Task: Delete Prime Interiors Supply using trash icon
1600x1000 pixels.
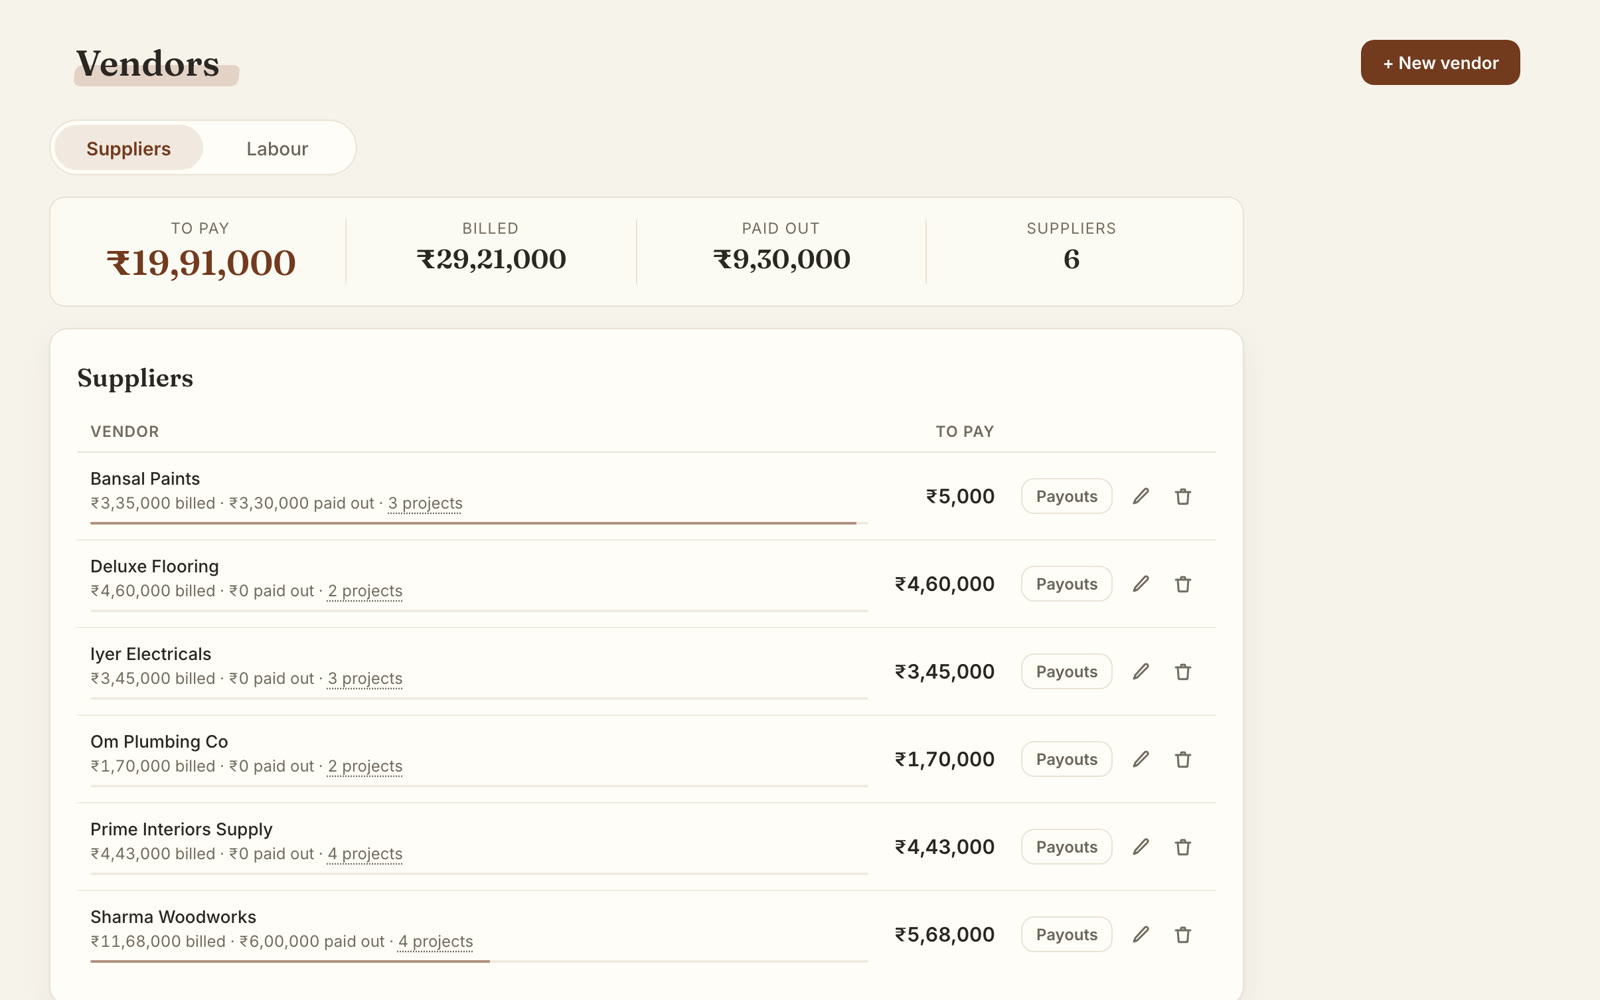Action: (x=1183, y=847)
